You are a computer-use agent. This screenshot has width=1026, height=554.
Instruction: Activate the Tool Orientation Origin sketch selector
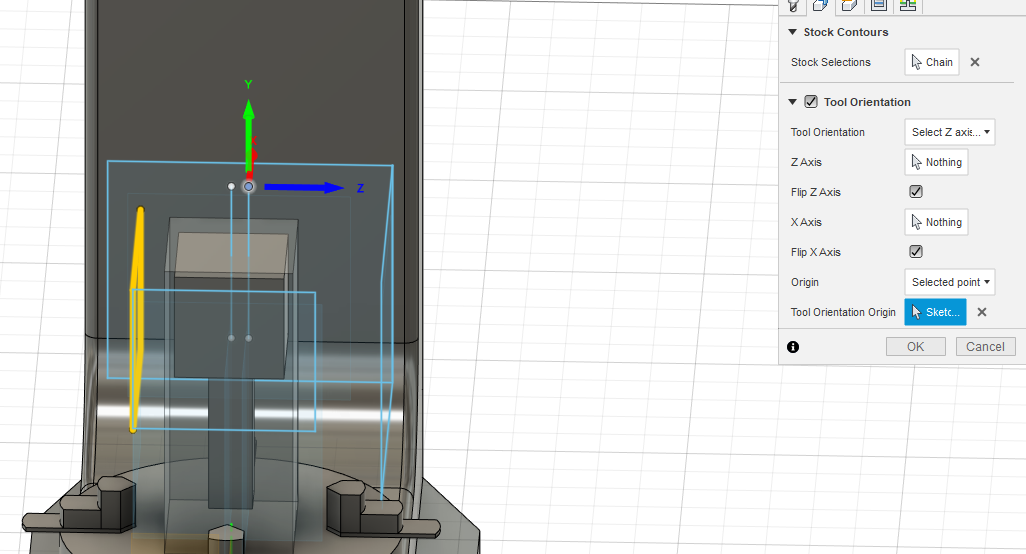click(935, 312)
